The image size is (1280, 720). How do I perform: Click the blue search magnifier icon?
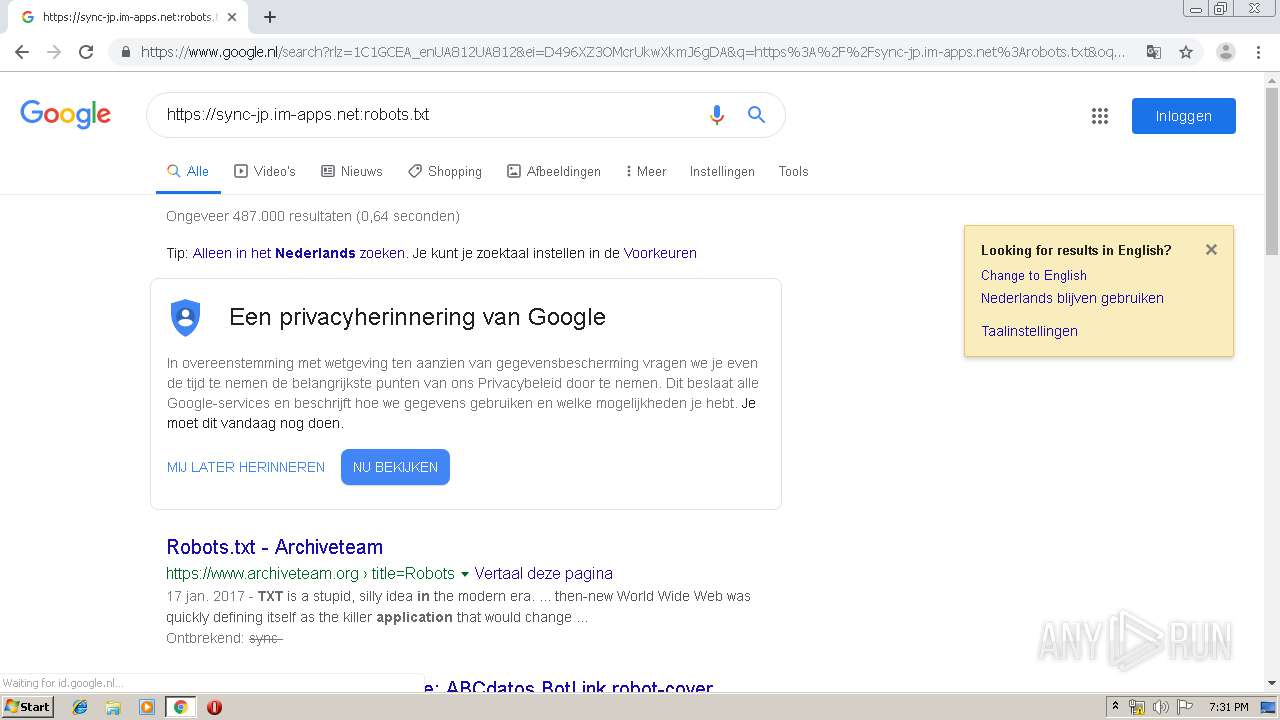756,115
